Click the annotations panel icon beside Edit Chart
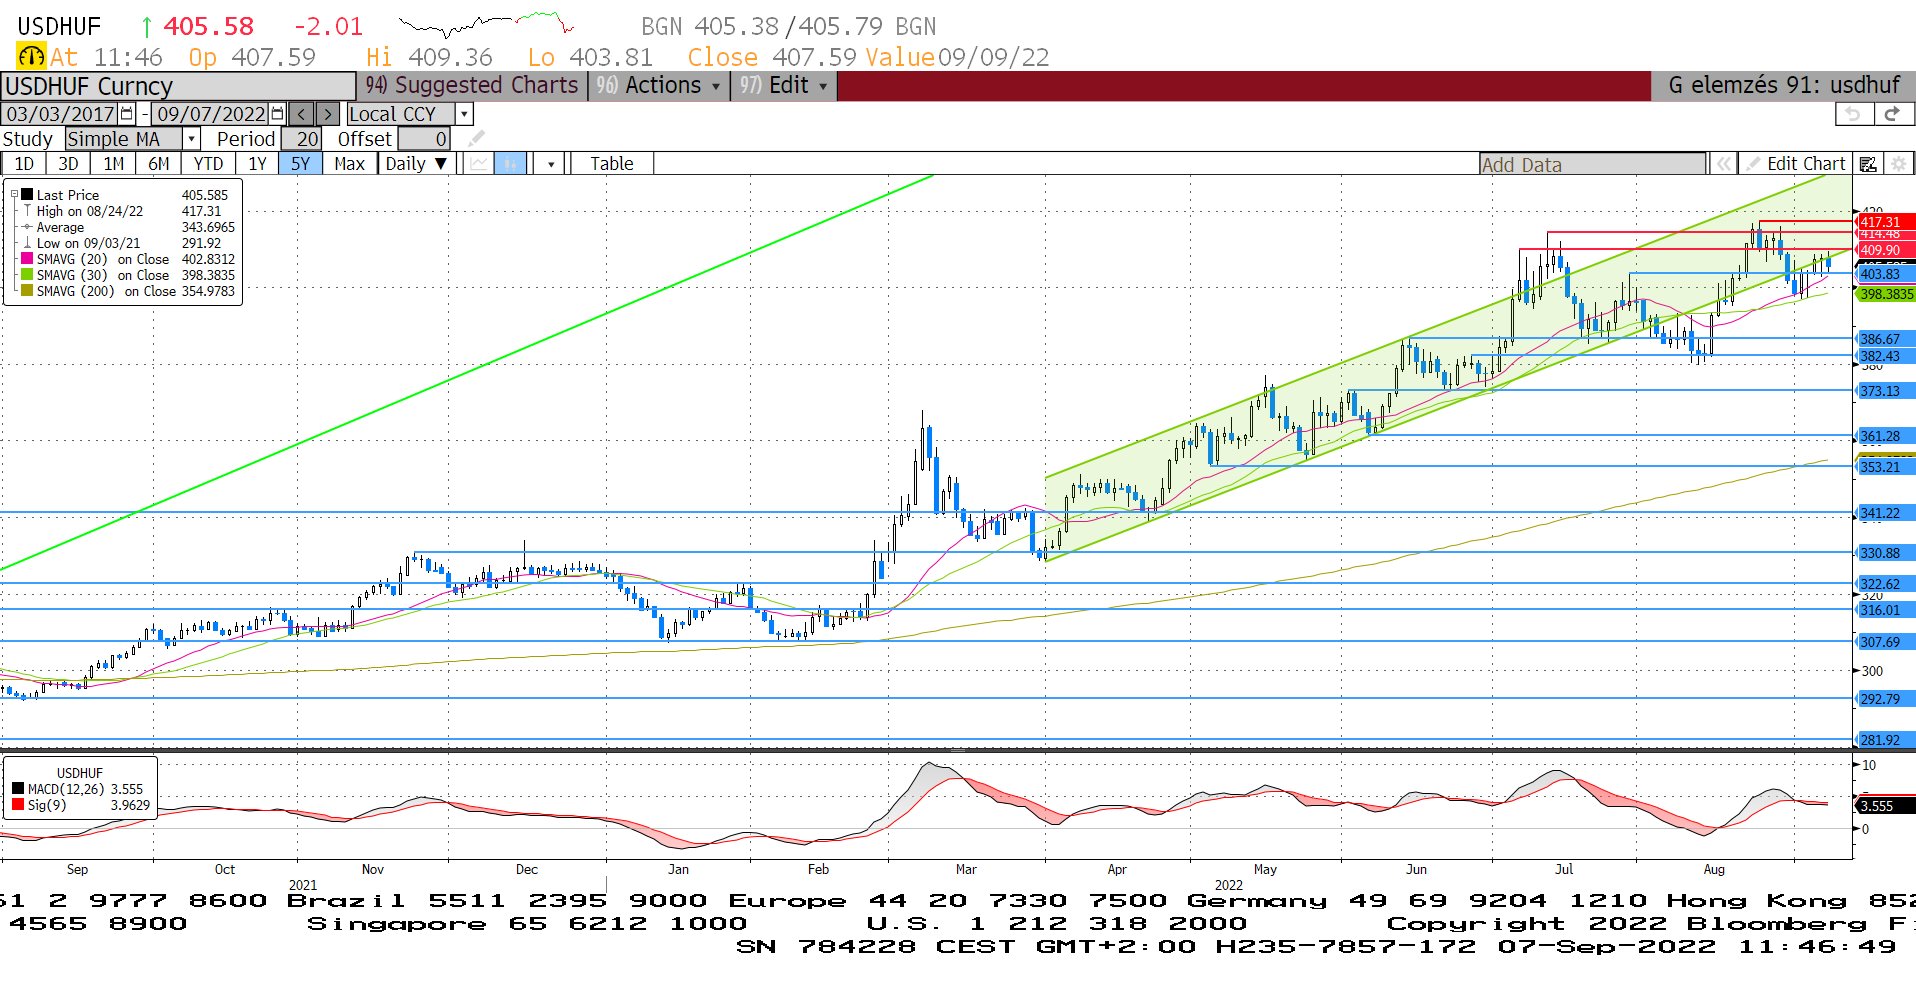This screenshot has width=1916, height=1002. tap(1868, 164)
